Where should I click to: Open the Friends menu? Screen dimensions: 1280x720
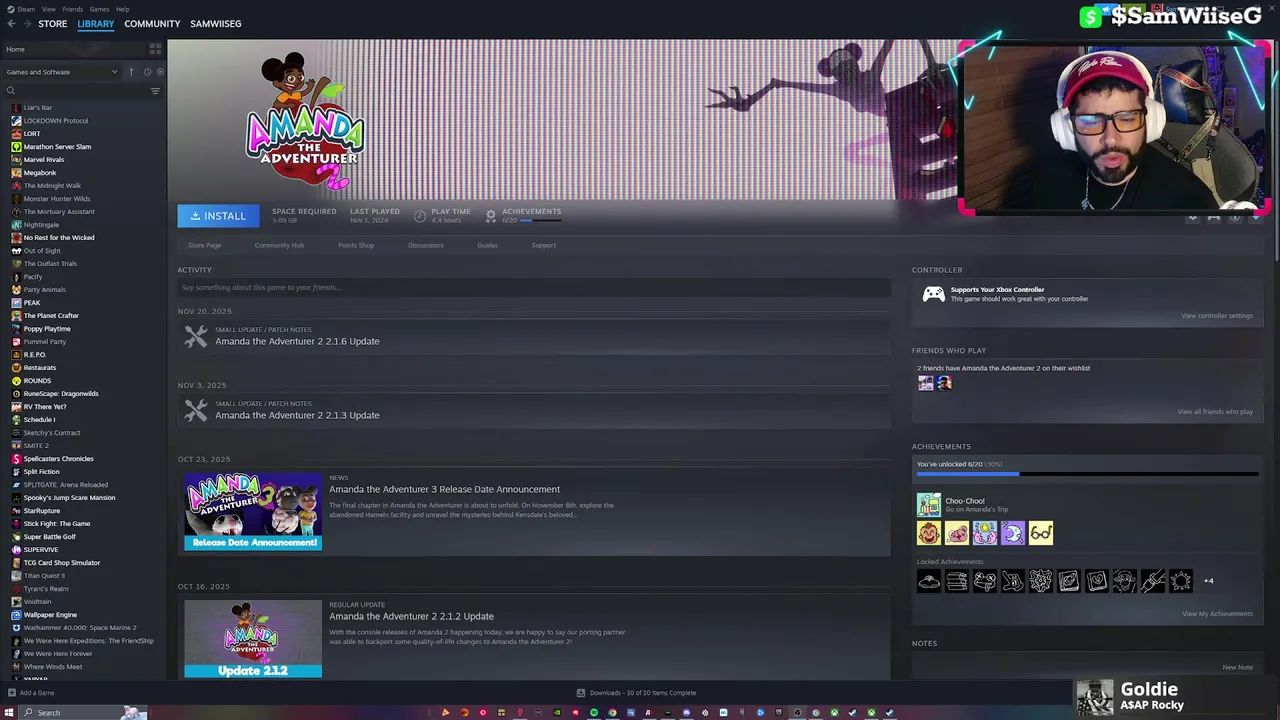[x=73, y=9]
